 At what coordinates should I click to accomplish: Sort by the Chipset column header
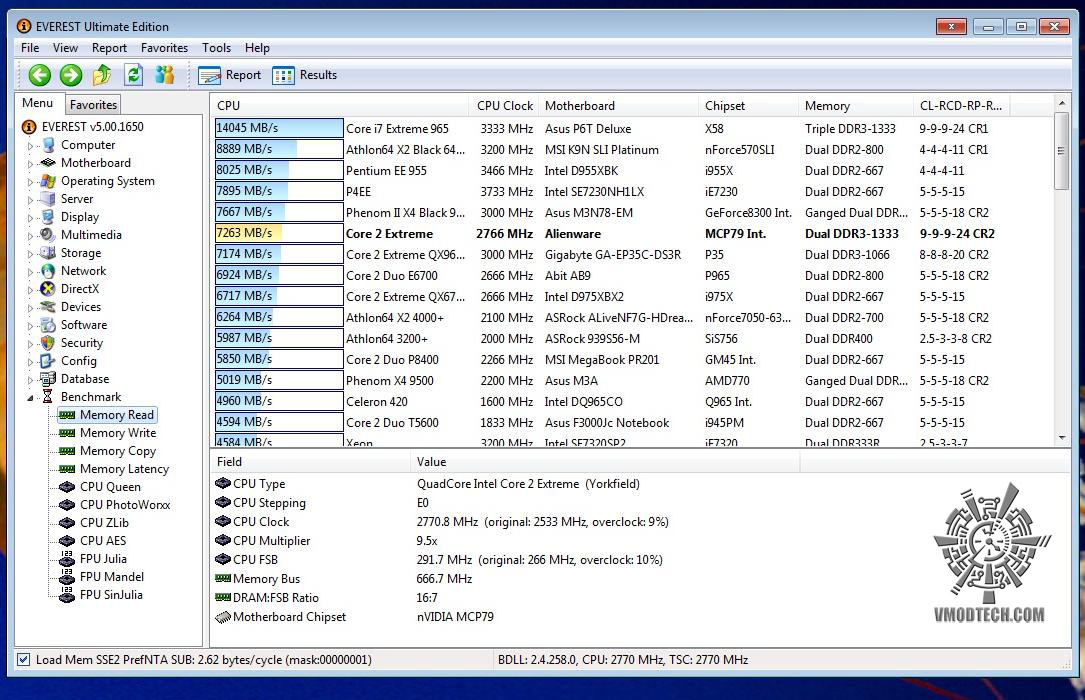[x=747, y=105]
